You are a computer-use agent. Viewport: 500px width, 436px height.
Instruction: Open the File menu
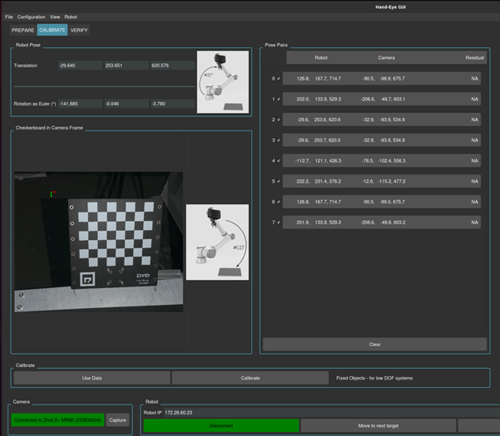9,17
